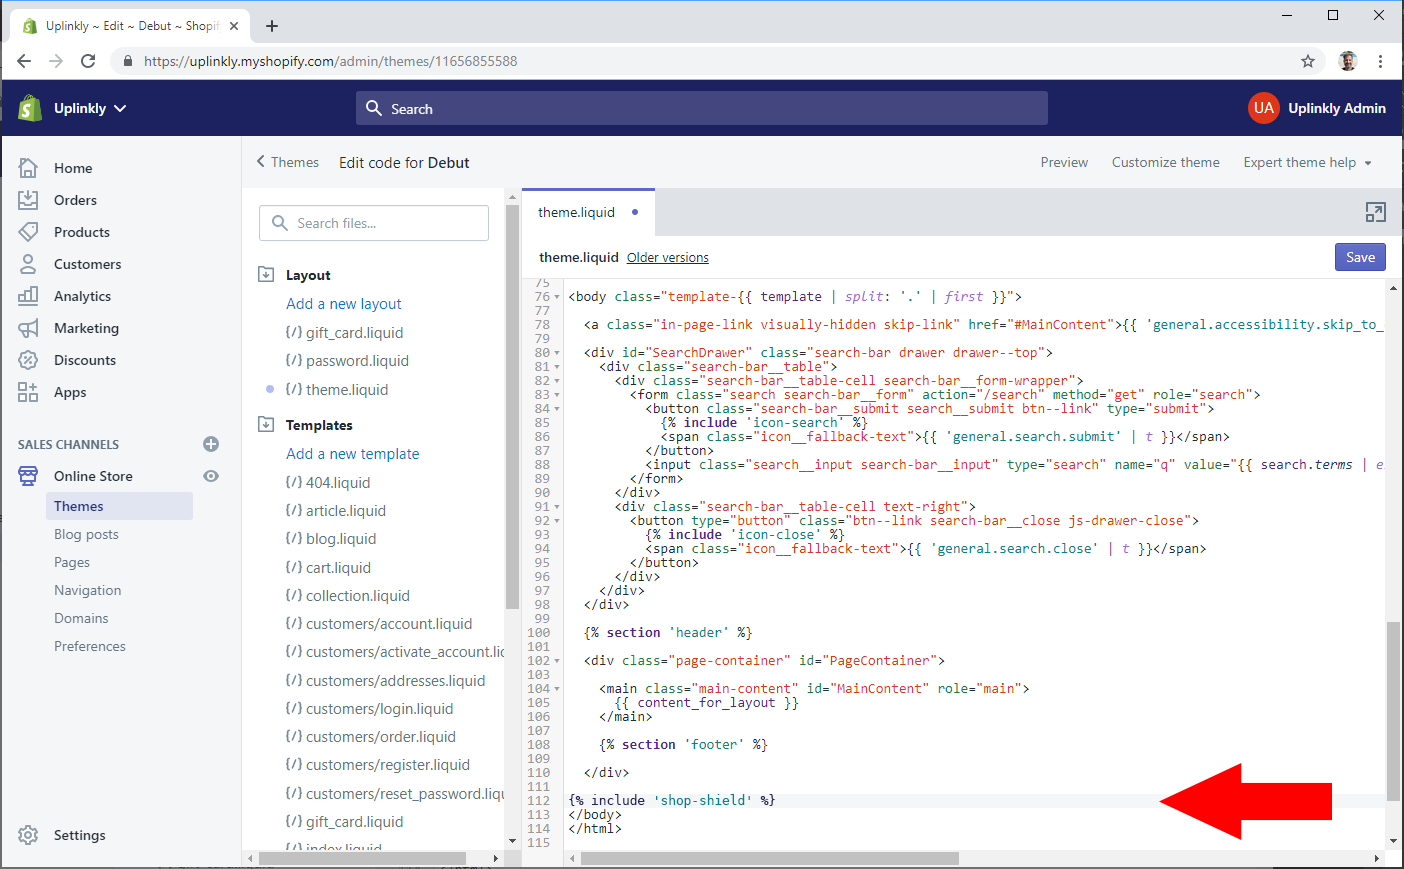Click the Discounts badge icon
The height and width of the screenshot is (869, 1404).
[28, 360]
